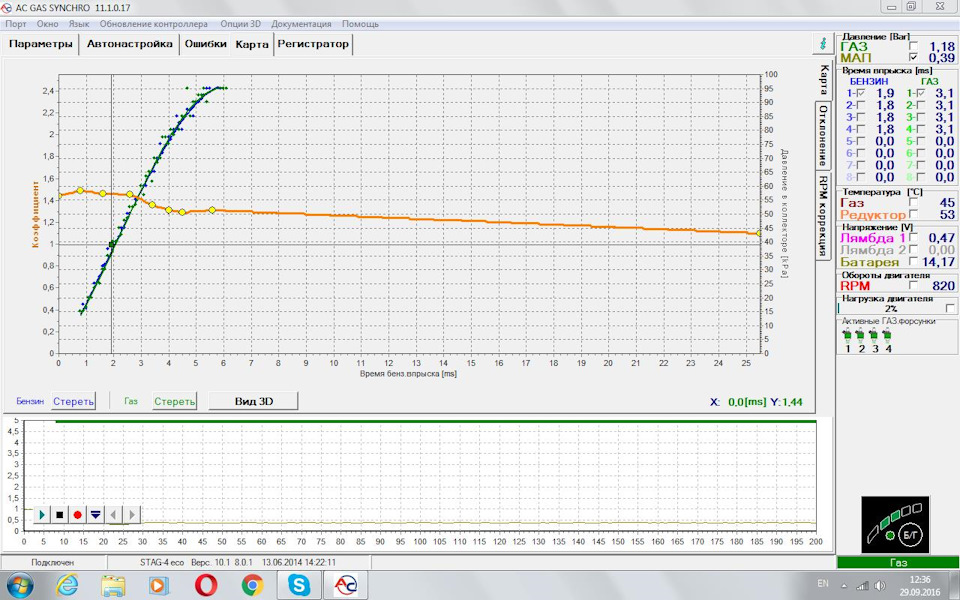Erase gas map with Газ Стереть
Screen dimensions: 960x600
[174, 402]
